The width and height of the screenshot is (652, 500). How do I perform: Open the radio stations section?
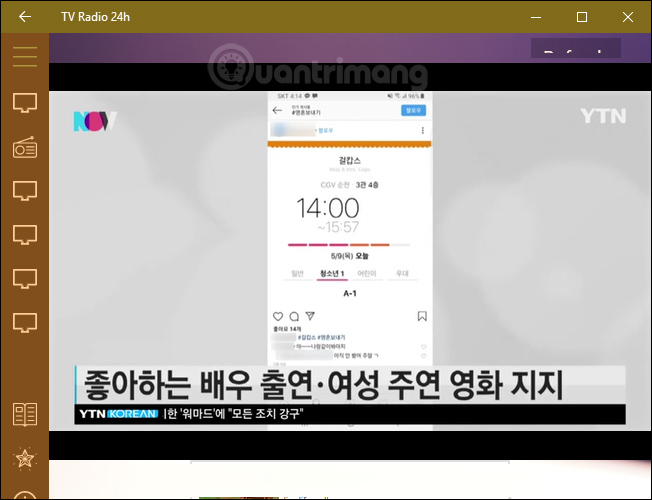[x=25, y=147]
